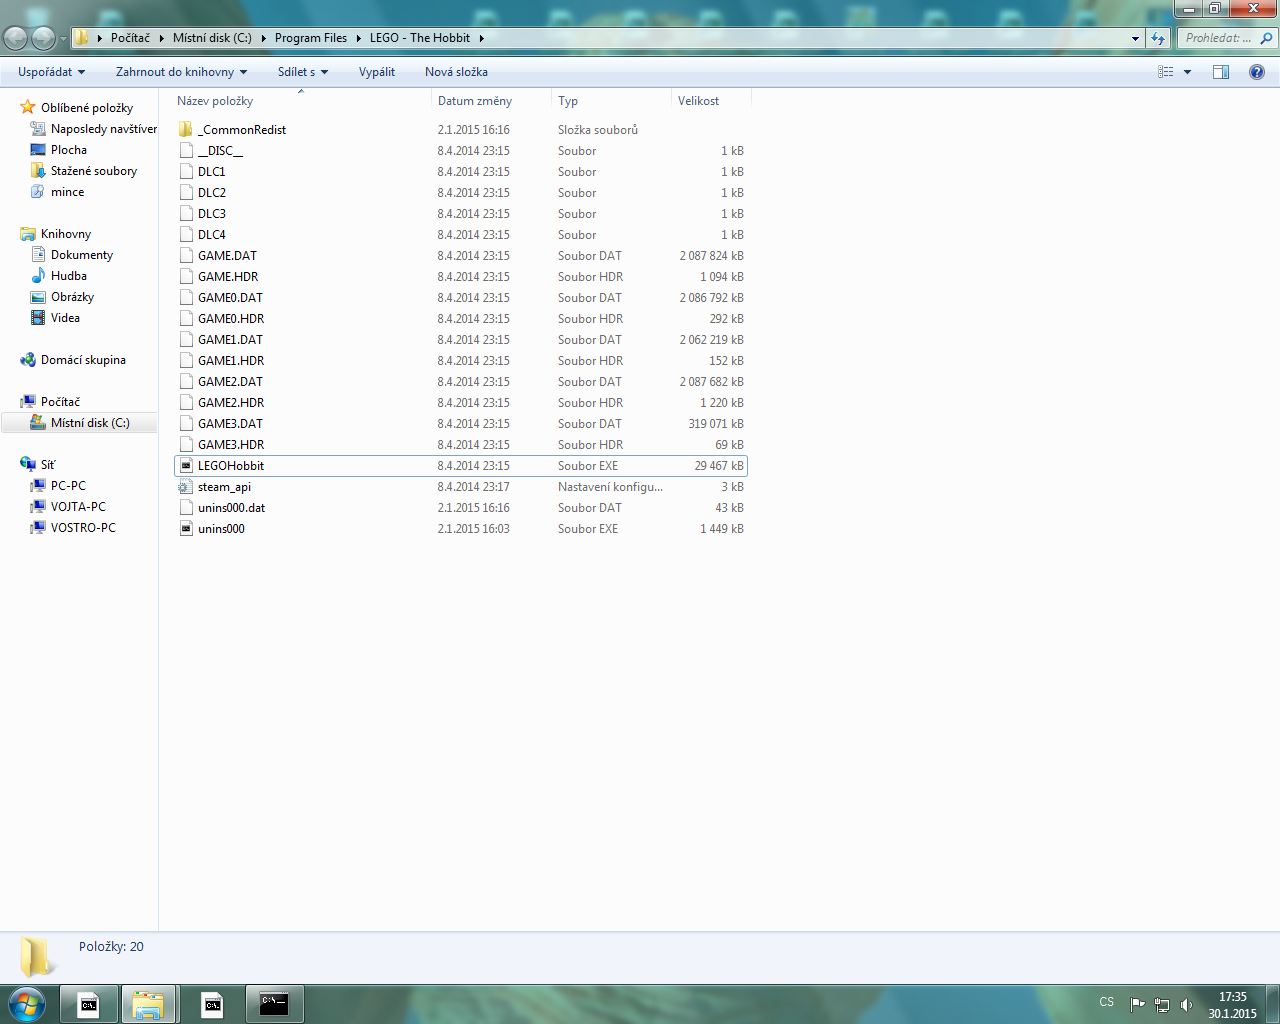Open the Videa library
The width and height of the screenshot is (1280, 1024).
coord(65,318)
